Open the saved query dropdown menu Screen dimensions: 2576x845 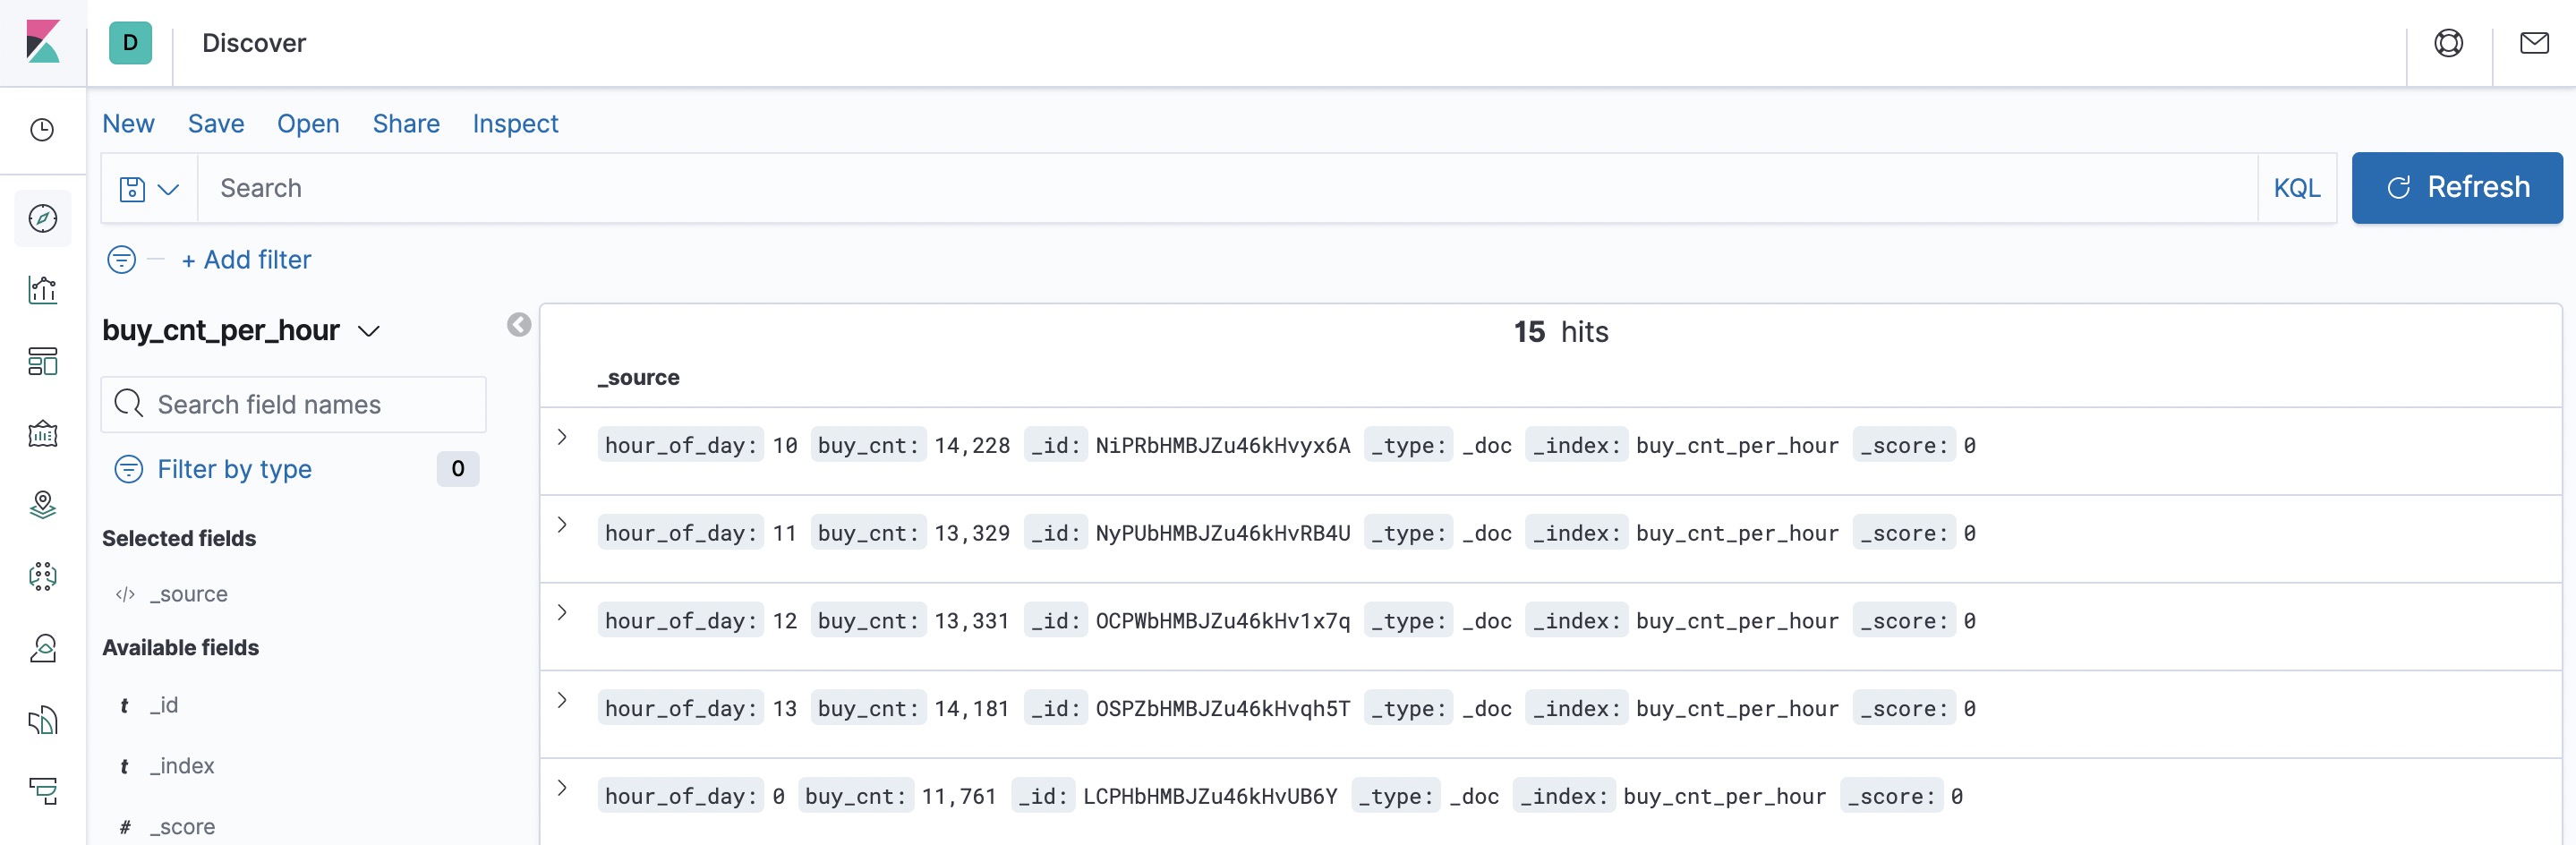click(149, 189)
